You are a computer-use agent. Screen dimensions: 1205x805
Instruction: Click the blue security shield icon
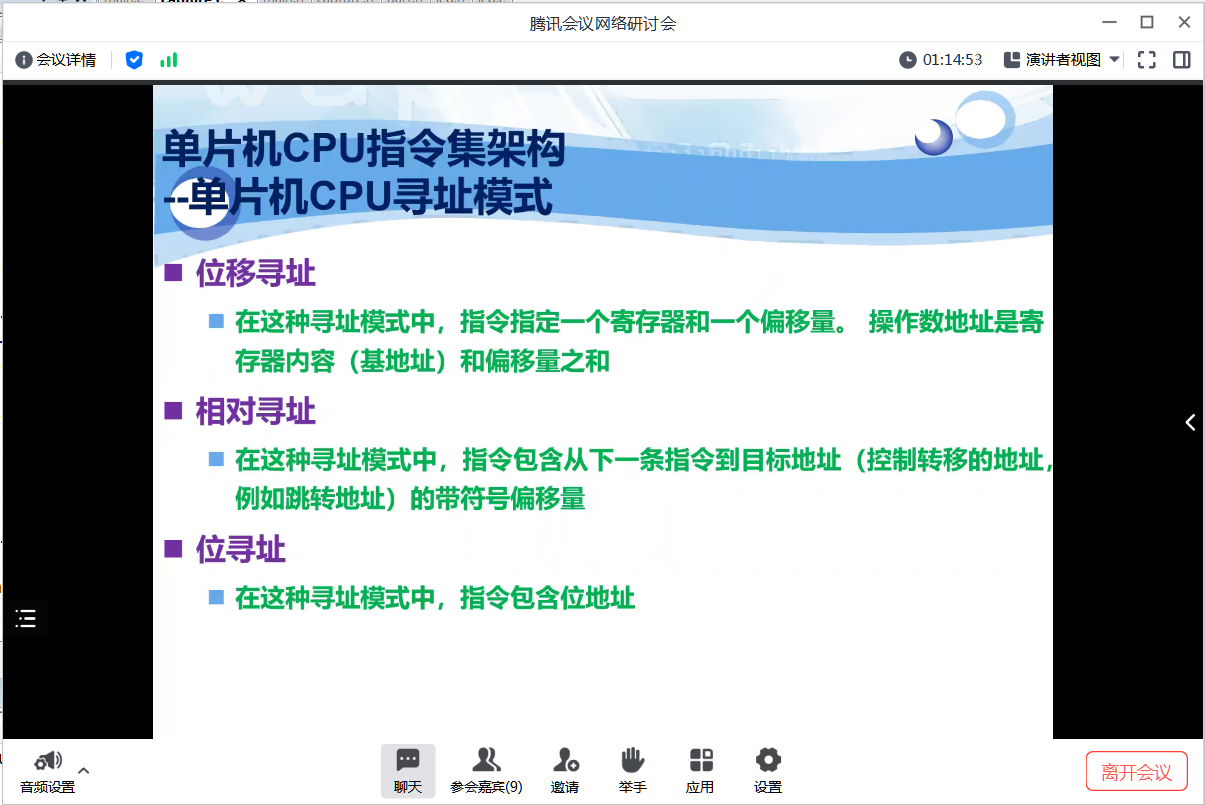[x=134, y=60]
